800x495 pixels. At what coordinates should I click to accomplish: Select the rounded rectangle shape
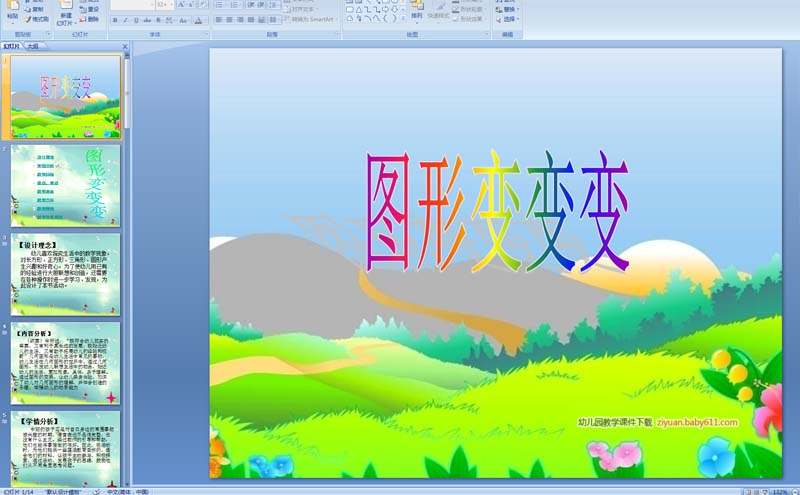coord(351,9)
